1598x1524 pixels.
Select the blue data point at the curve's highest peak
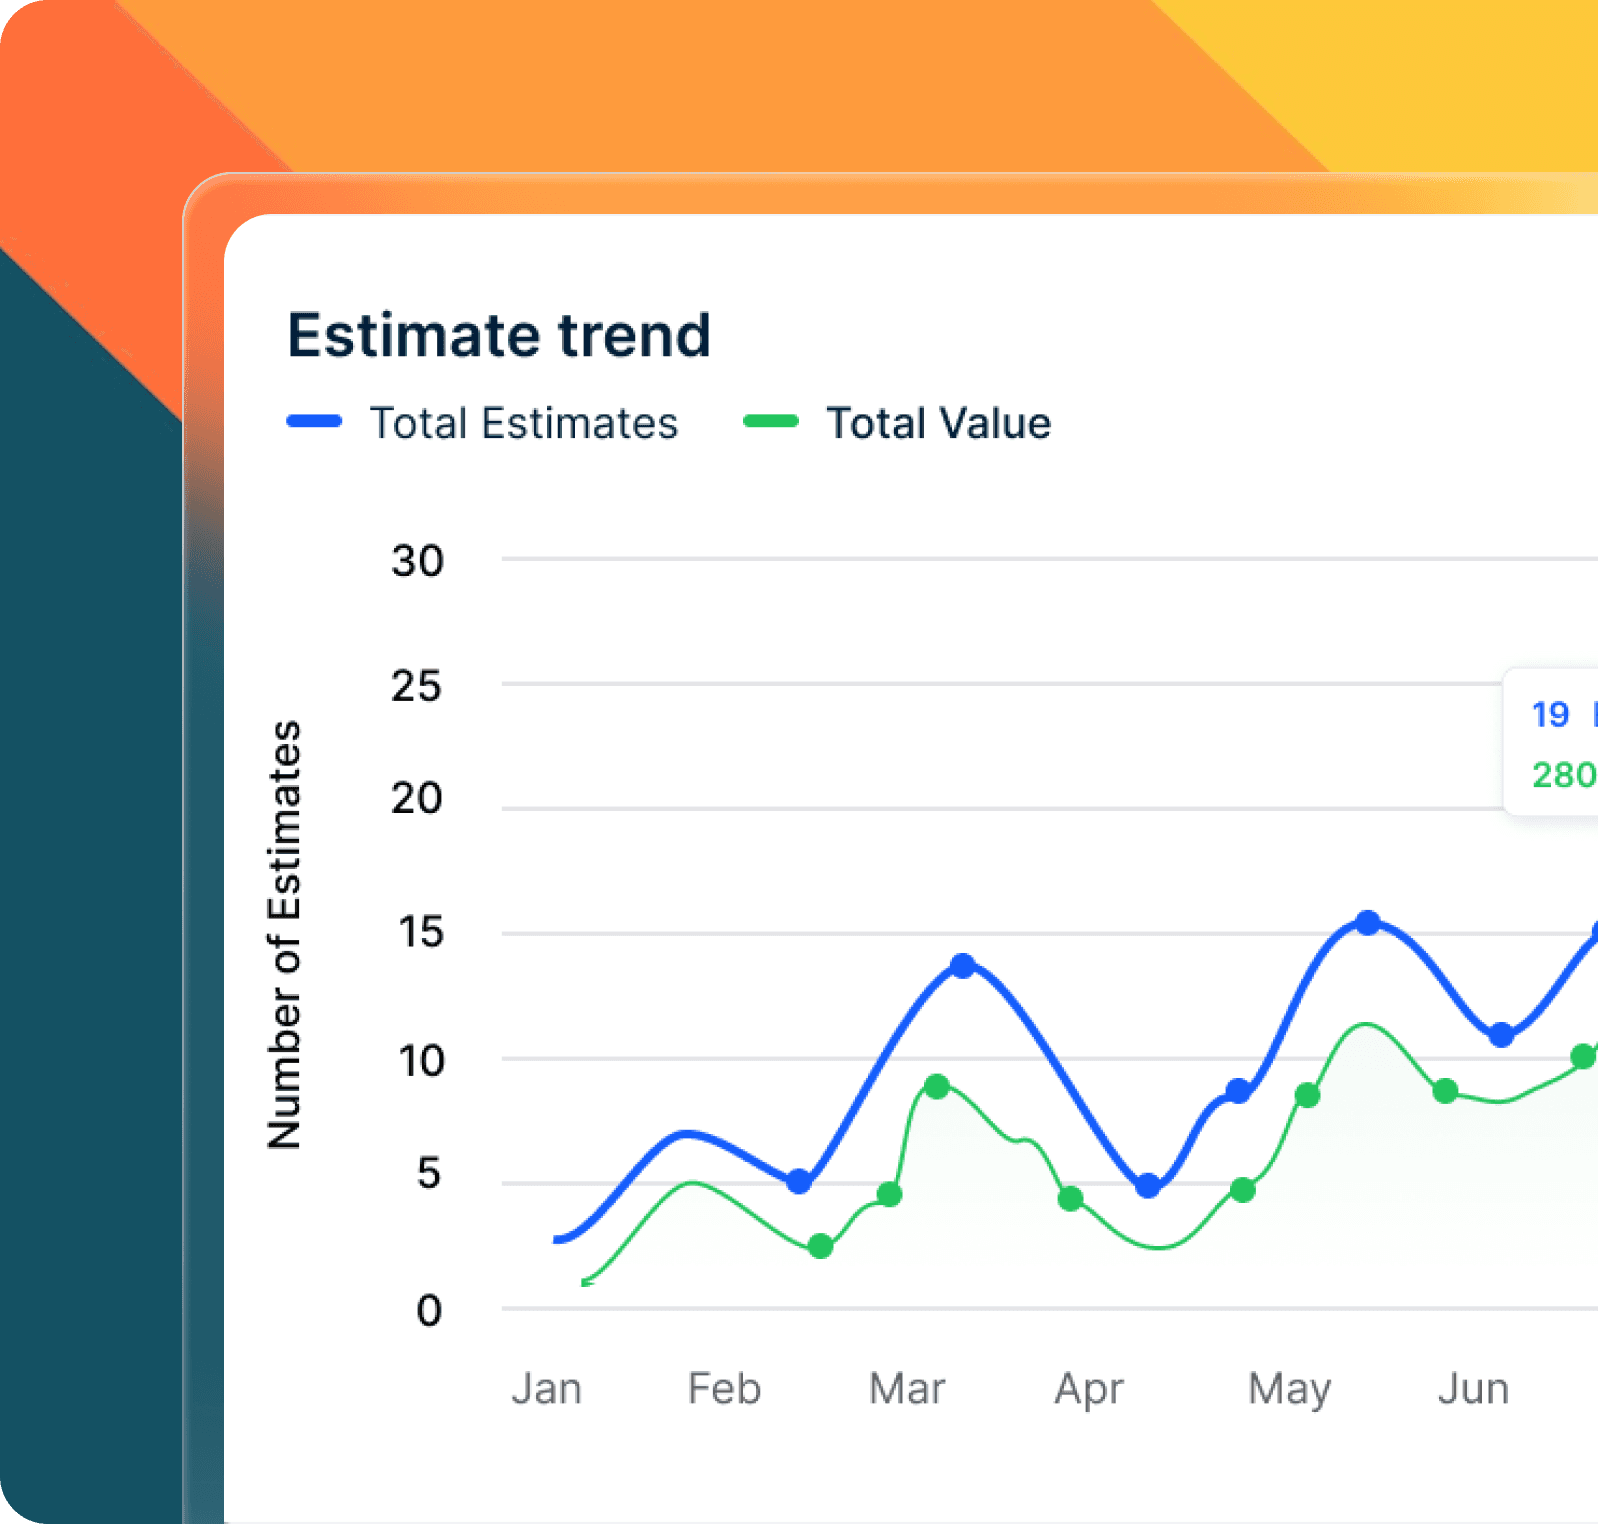click(1368, 923)
